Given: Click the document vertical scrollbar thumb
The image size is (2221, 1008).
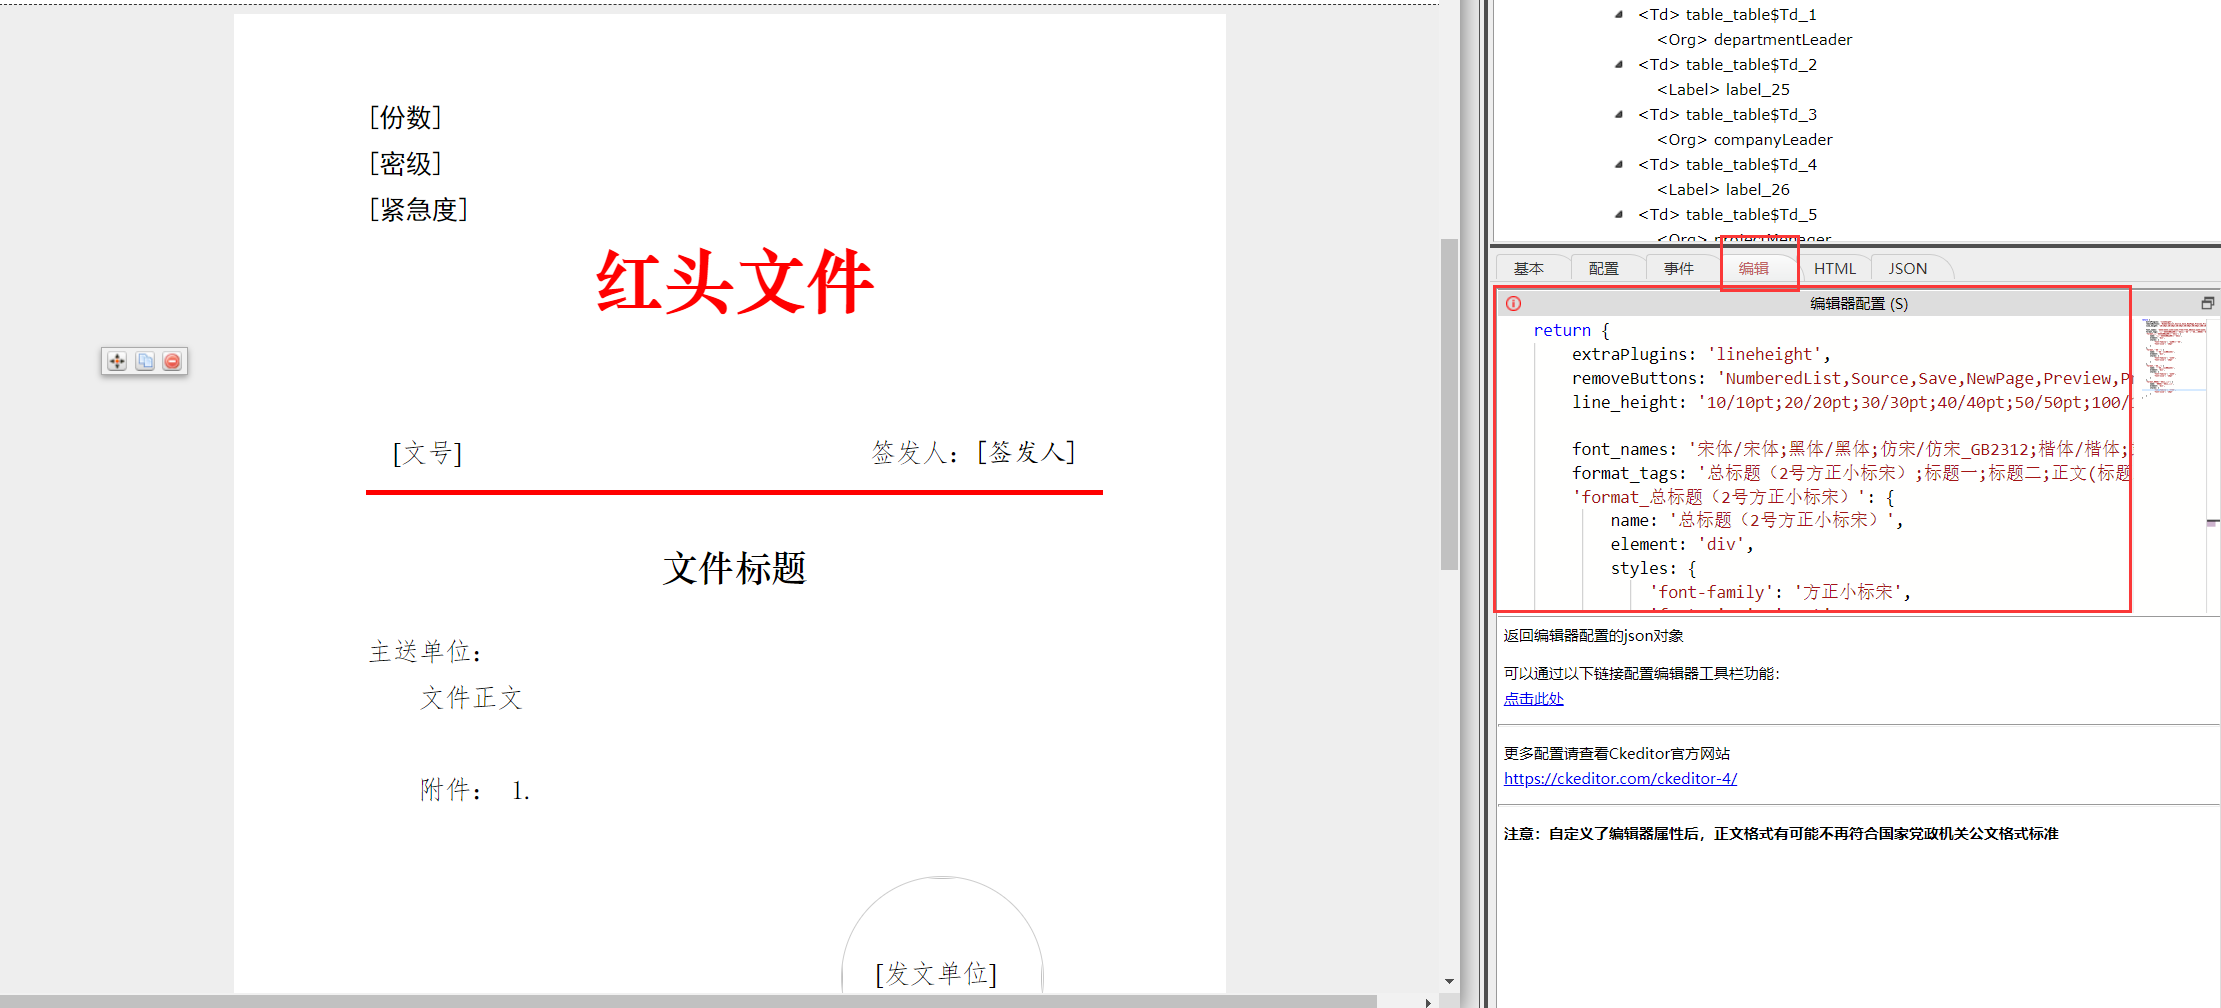Looking at the screenshot, I should coord(1449,404).
